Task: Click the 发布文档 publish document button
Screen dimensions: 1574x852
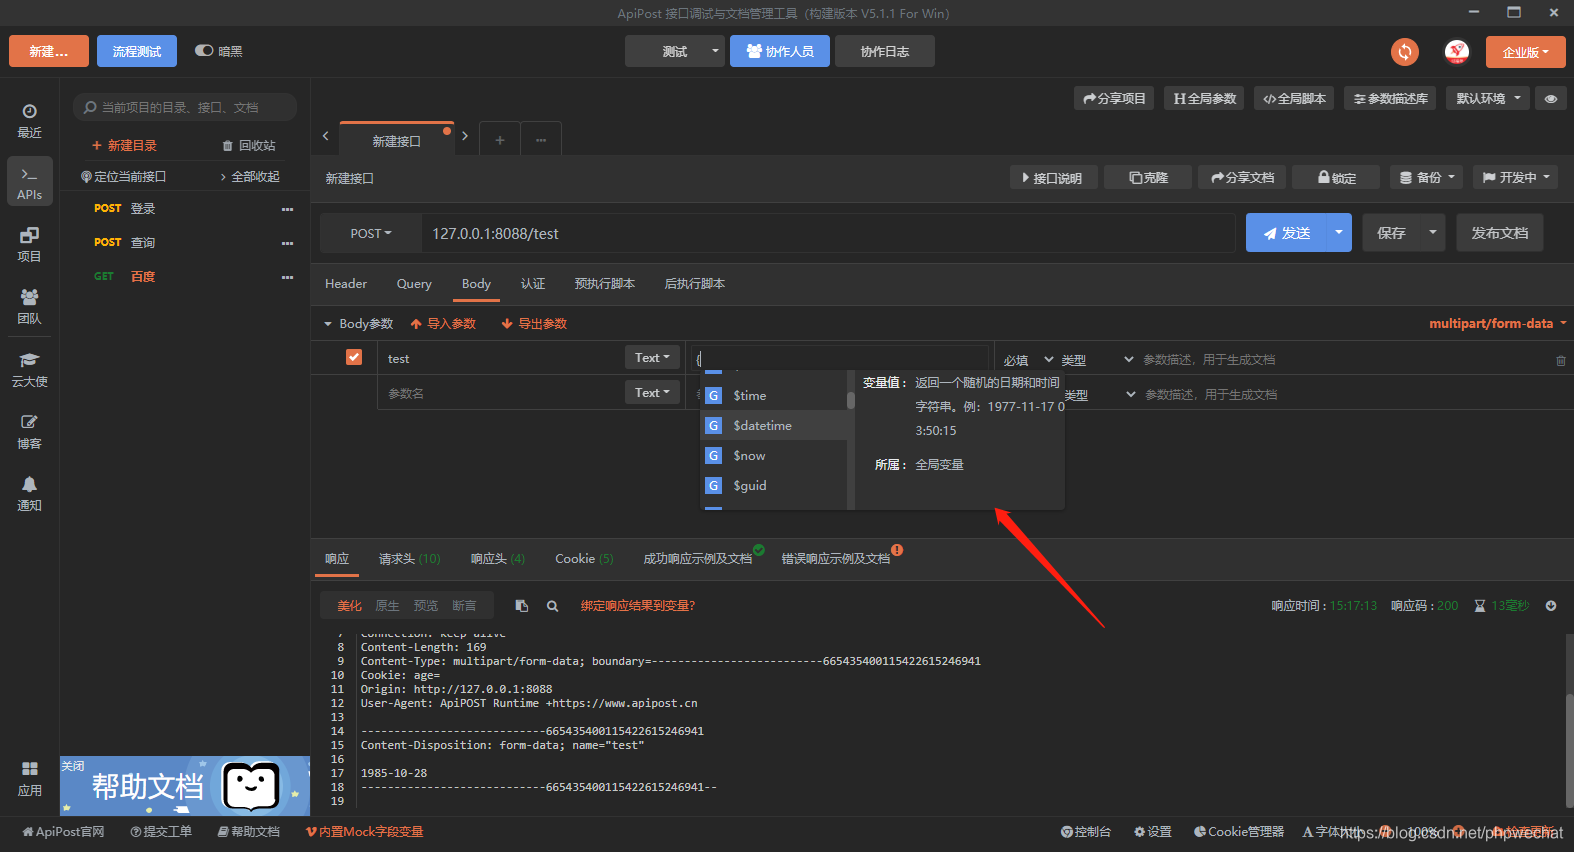Action: click(x=1499, y=232)
